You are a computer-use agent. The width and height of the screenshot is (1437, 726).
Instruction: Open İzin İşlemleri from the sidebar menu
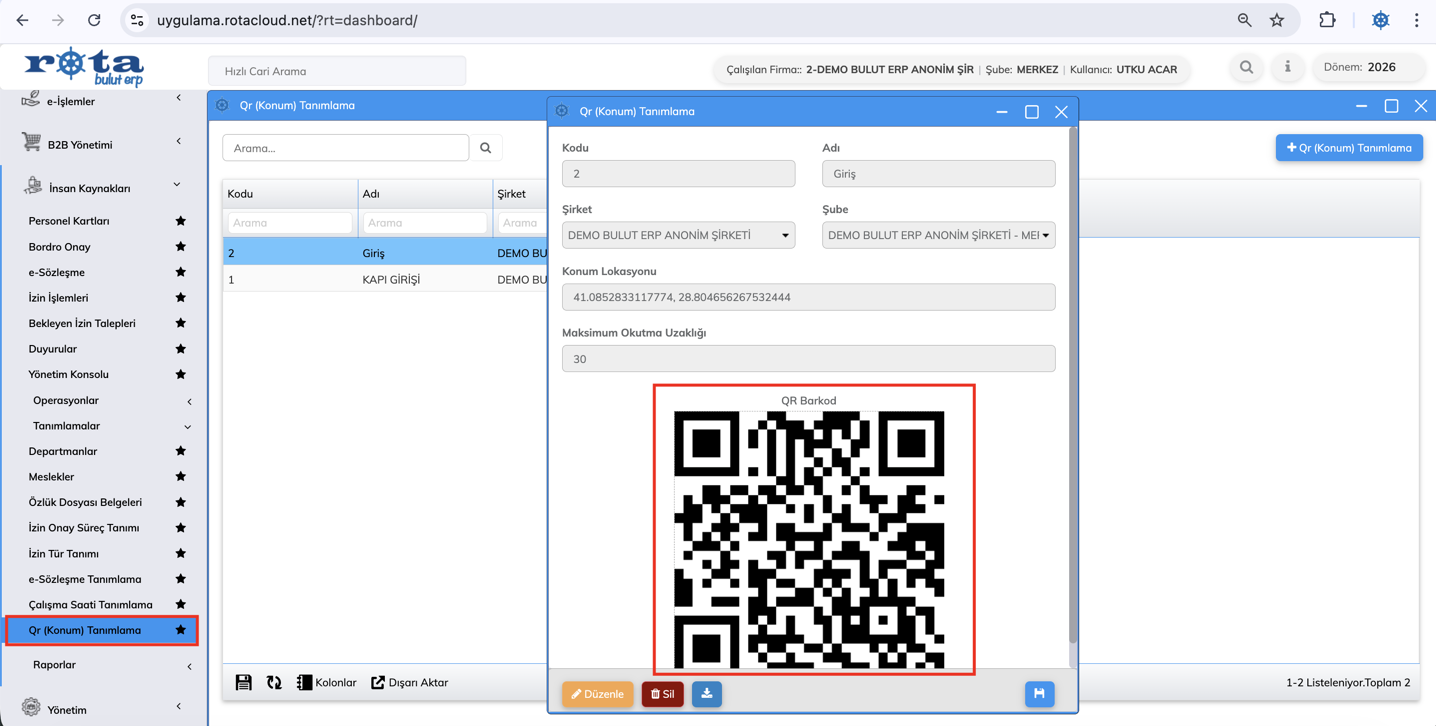point(58,298)
